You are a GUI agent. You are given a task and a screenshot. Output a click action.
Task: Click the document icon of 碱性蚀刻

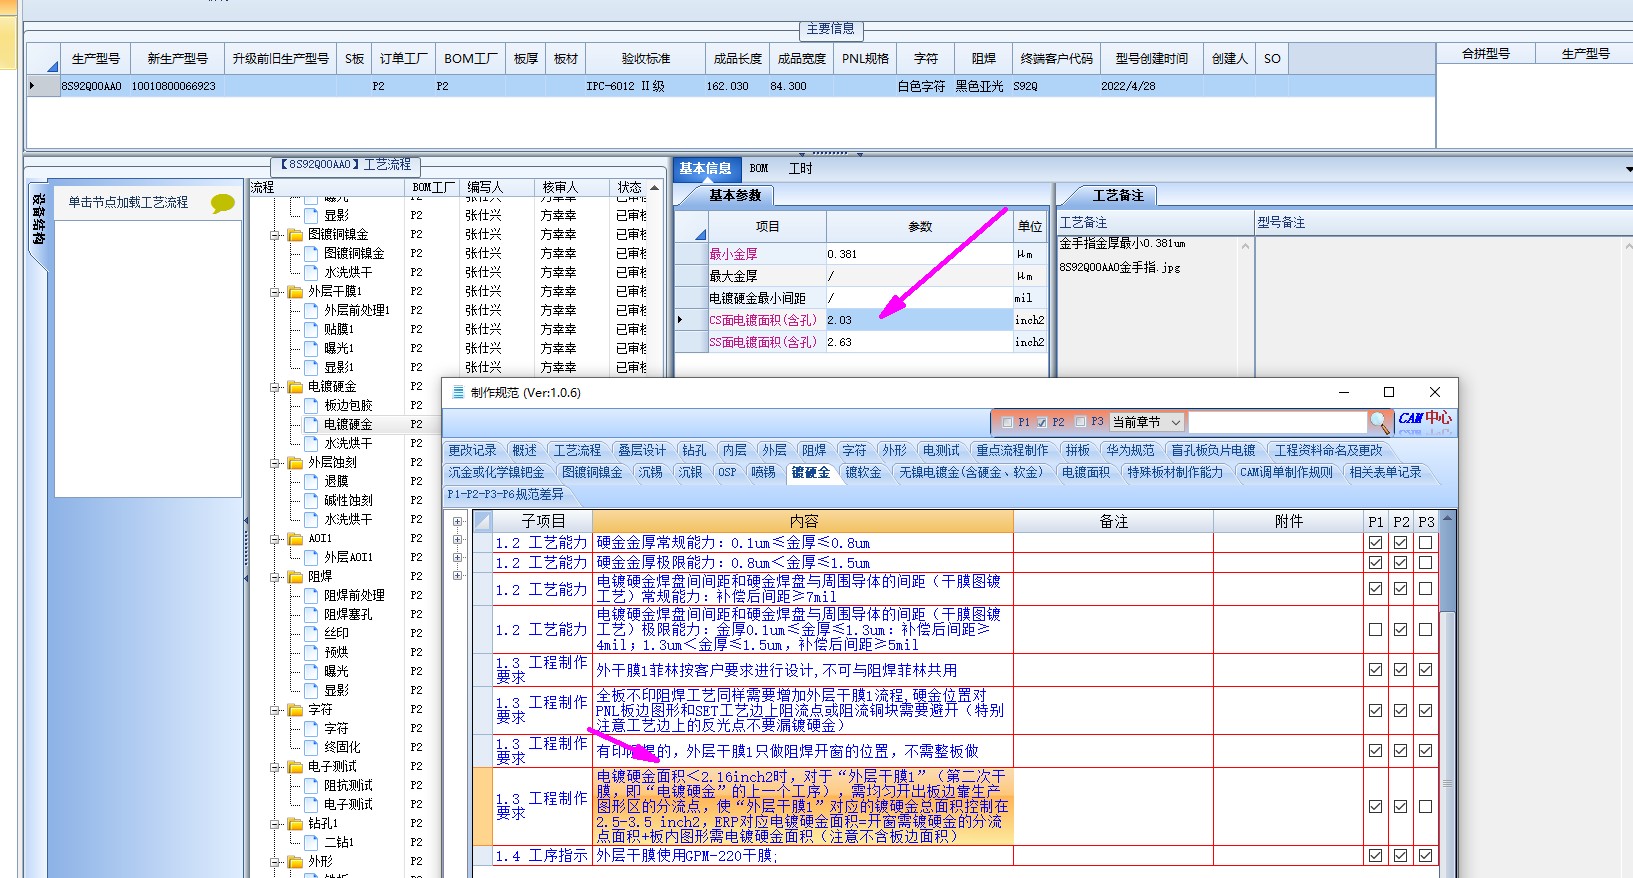[311, 500]
